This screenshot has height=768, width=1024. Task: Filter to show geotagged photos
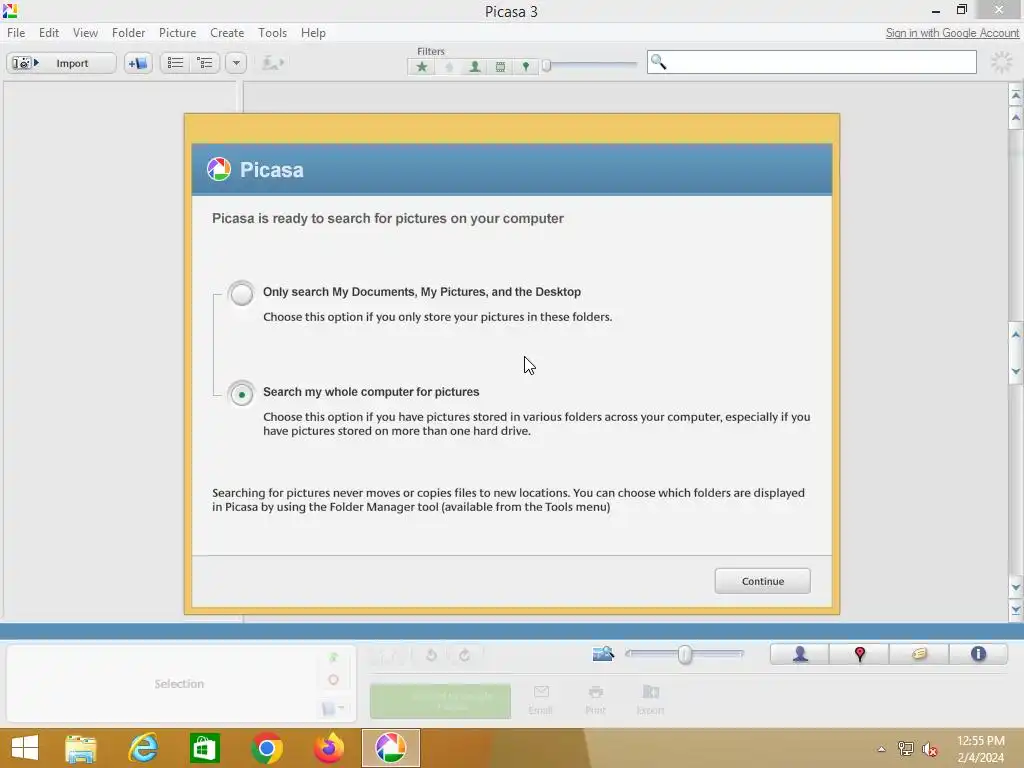pos(526,67)
